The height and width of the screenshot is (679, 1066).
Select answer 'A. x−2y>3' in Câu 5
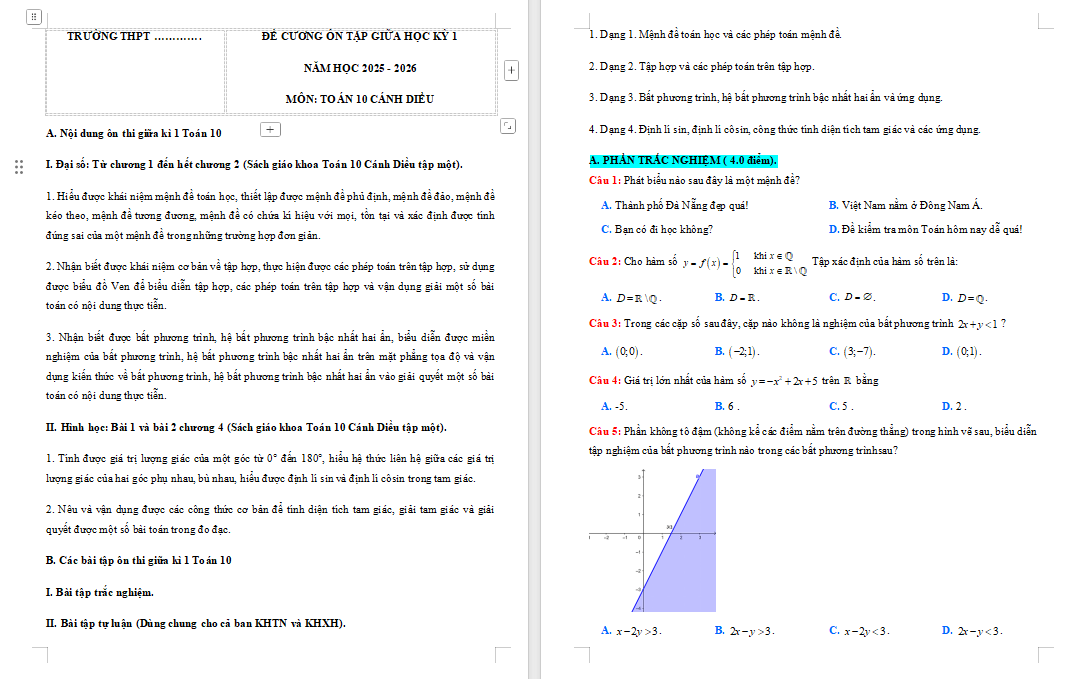click(x=632, y=631)
